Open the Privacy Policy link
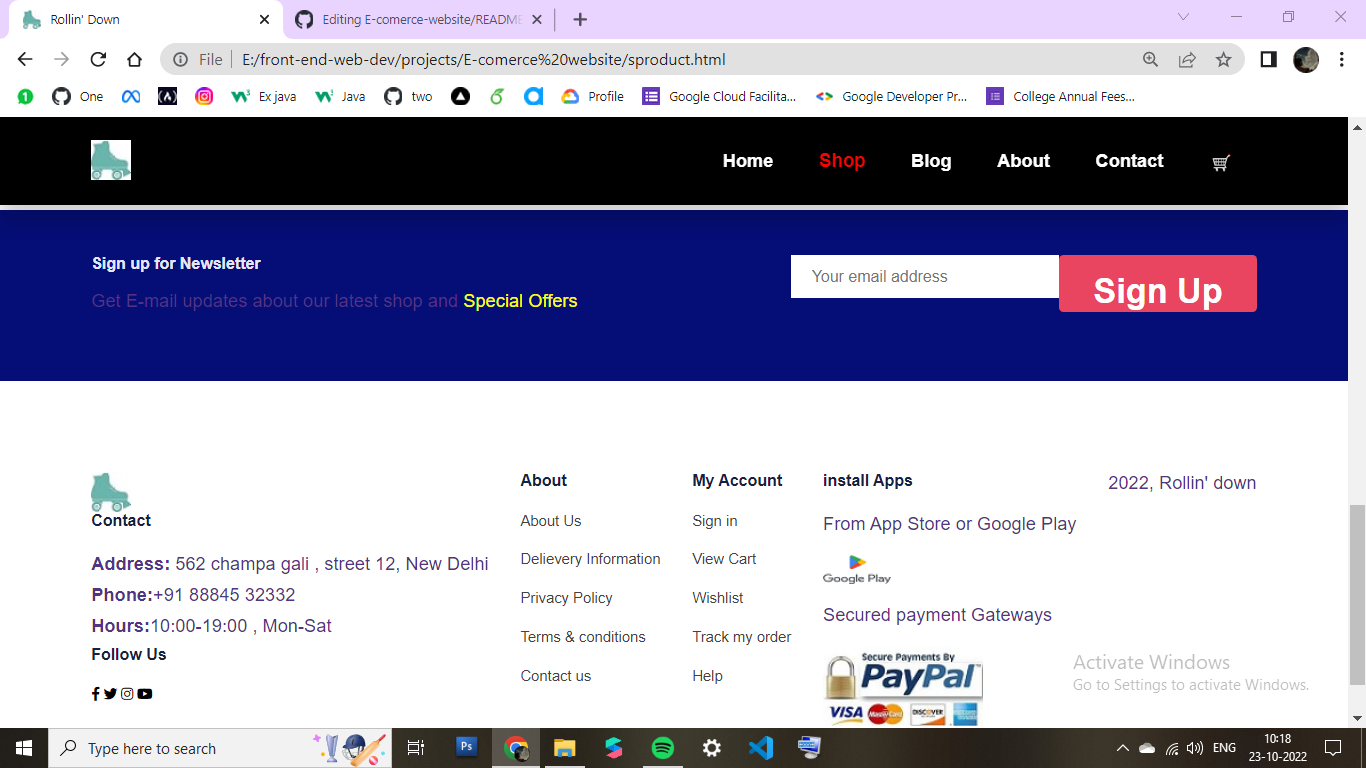Viewport: 1366px width, 768px height. 566,598
